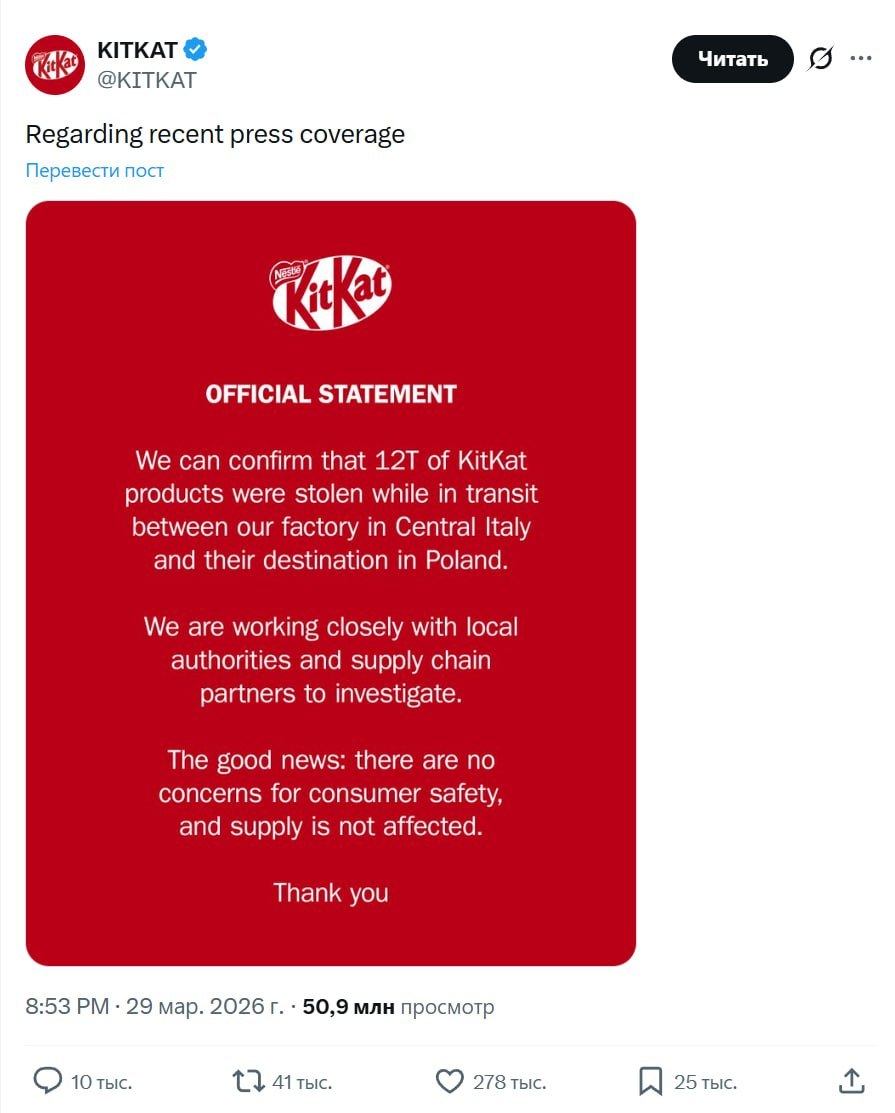Open the KitKat profile avatar
The height and width of the screenshot is (1113, 895).
(x=55, y=65)
